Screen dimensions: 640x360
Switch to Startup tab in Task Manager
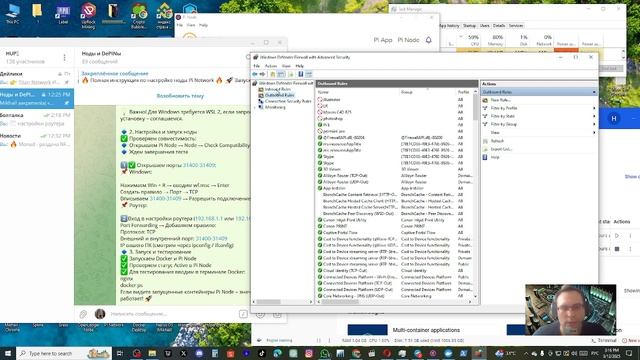469,25
